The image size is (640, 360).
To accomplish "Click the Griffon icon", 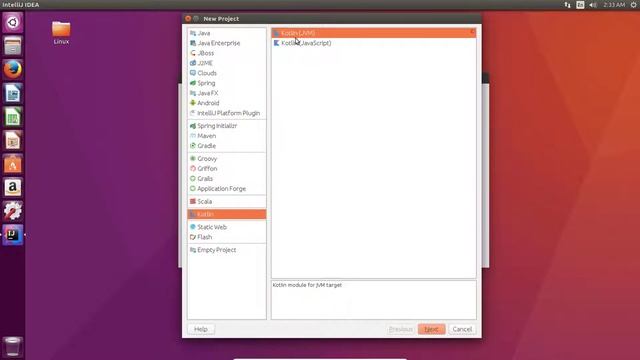I will point(193,169).
